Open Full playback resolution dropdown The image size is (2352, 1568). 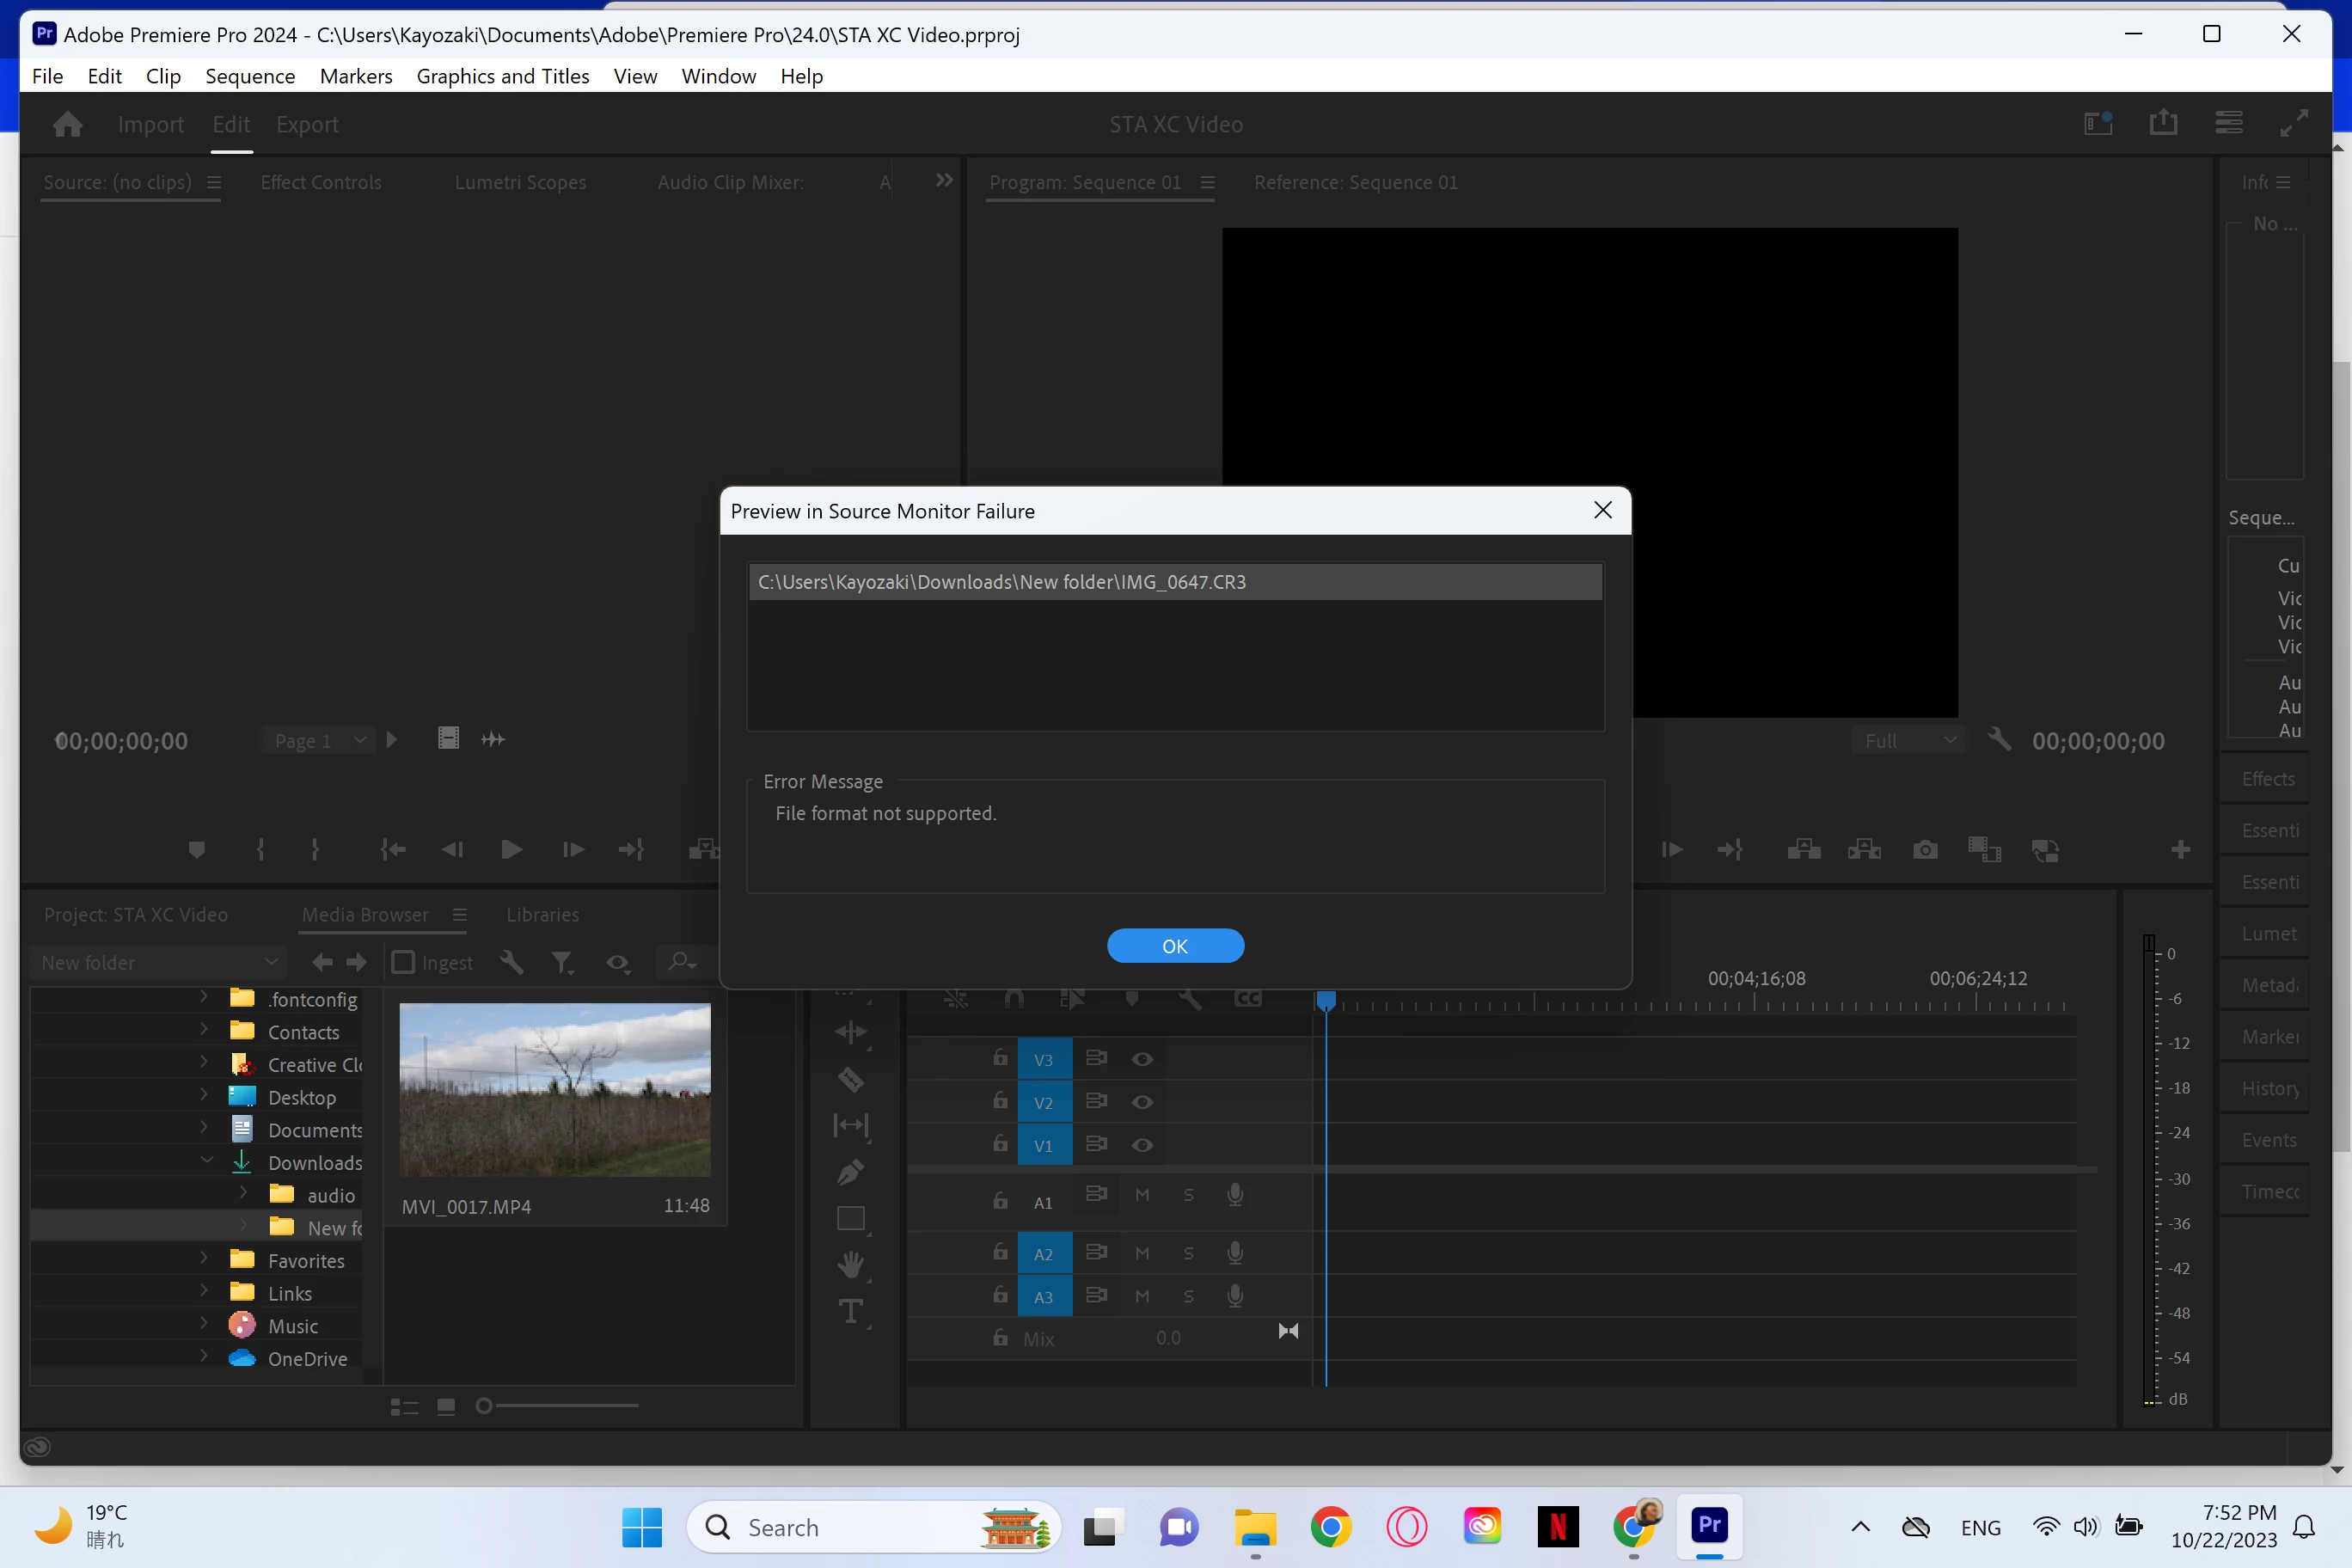(1908, 740)
